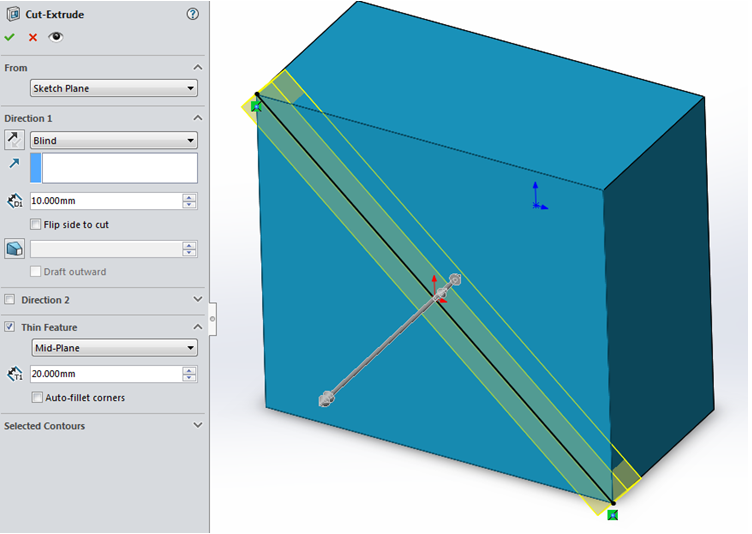Click the D1 depth icon
The height and width of the screenshot is (534, 752).
15,201
